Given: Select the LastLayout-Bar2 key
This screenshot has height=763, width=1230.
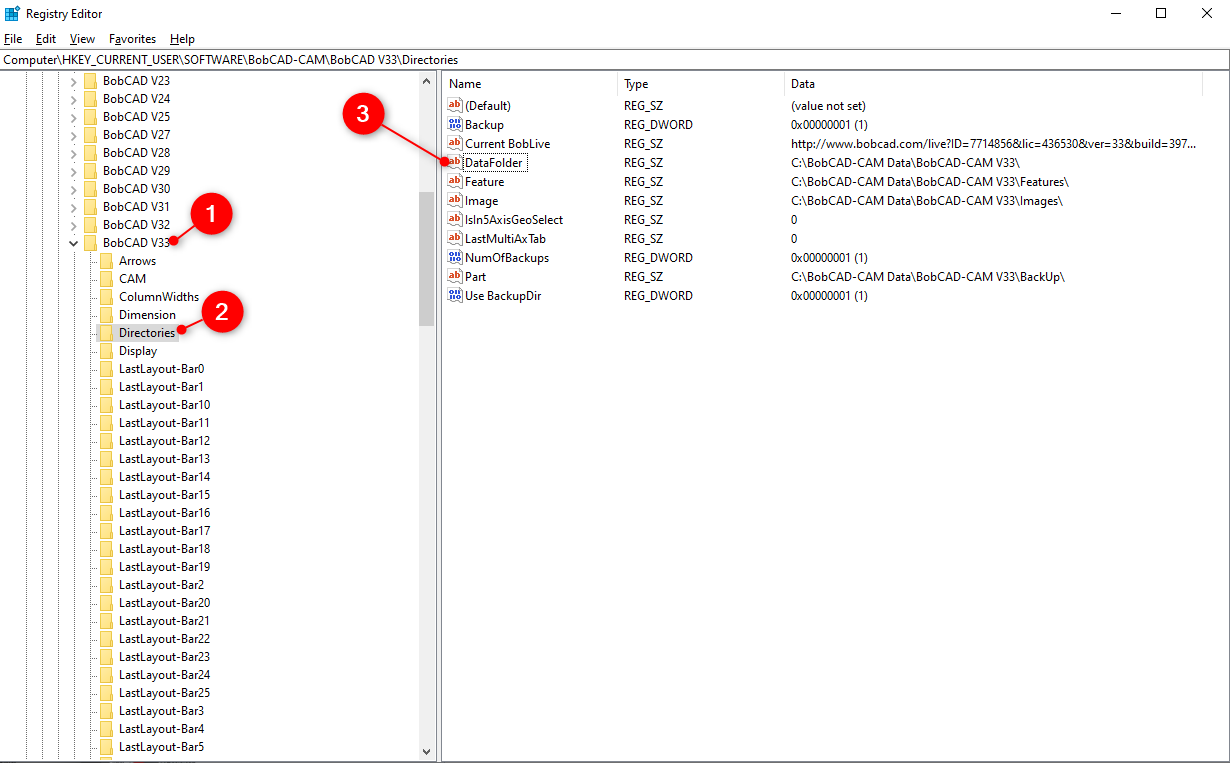Looking at the screenshot, I should (x=161, y=585).
